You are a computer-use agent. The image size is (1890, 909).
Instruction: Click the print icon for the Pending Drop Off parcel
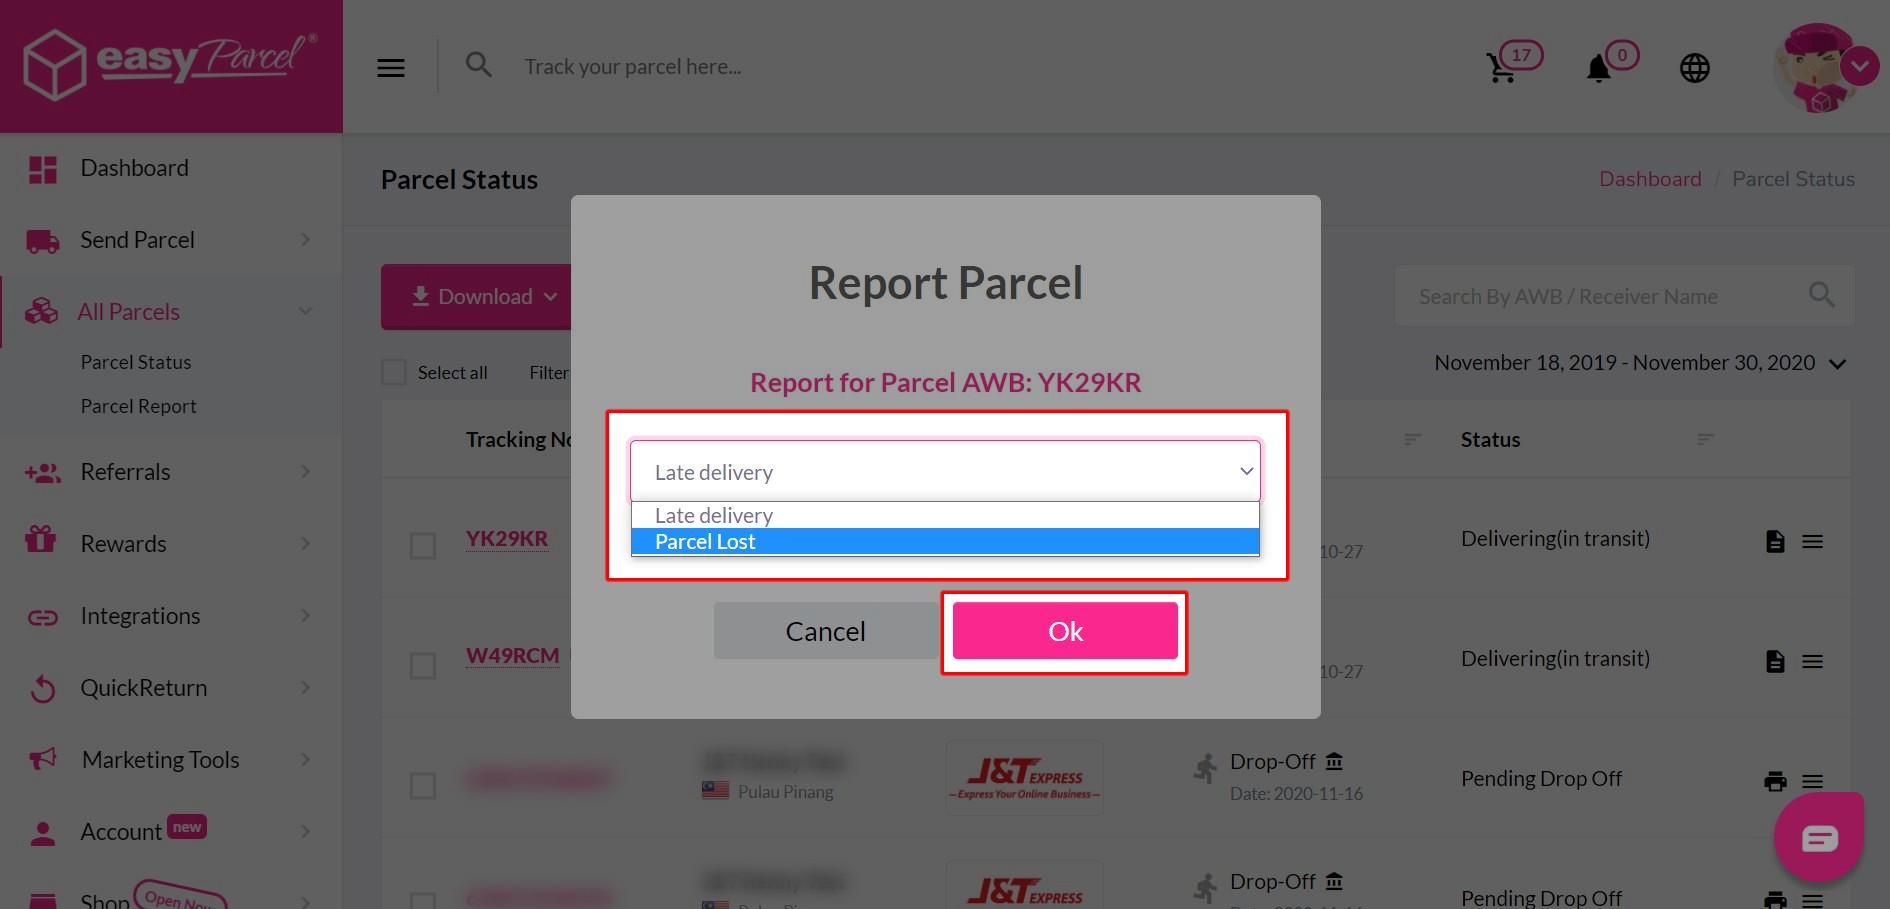(1775, 781)
